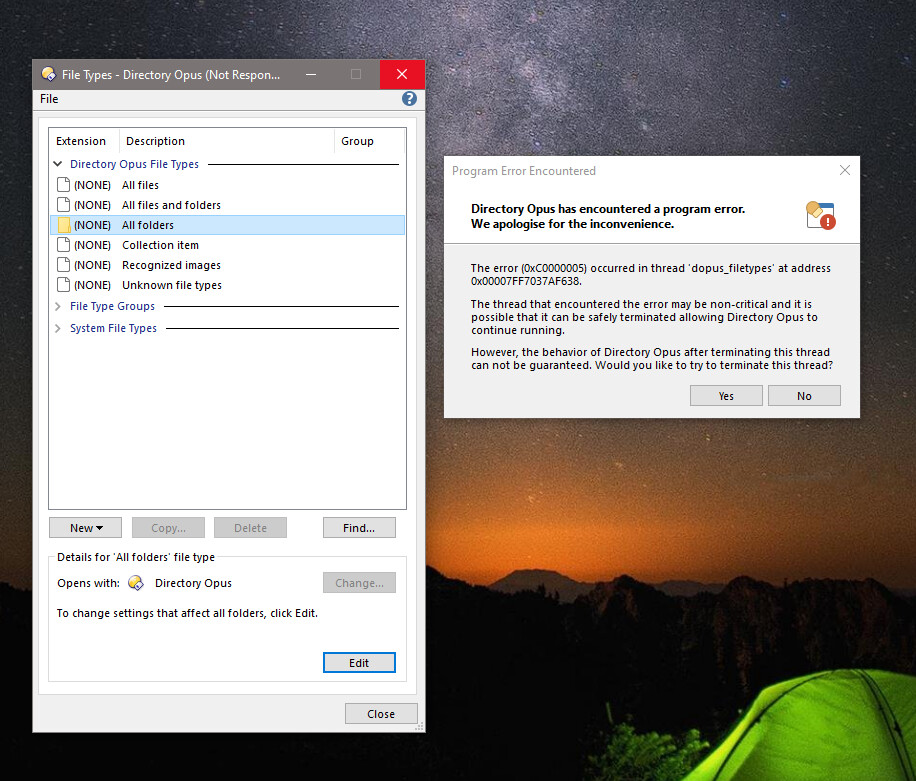The height and width of the screenshot is (781, 916).
Task: Open the Find... dialog button
Action: tap(359, 527)
